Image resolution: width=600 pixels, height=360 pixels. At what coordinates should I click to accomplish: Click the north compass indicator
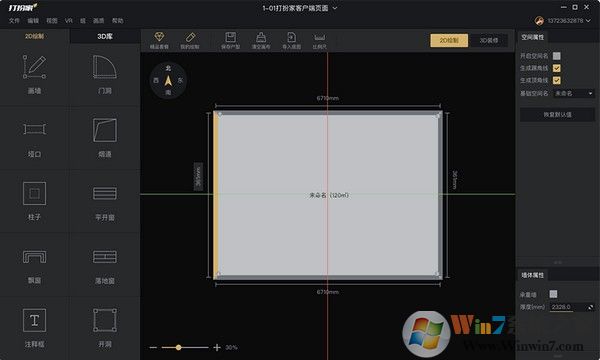(168, 80)
